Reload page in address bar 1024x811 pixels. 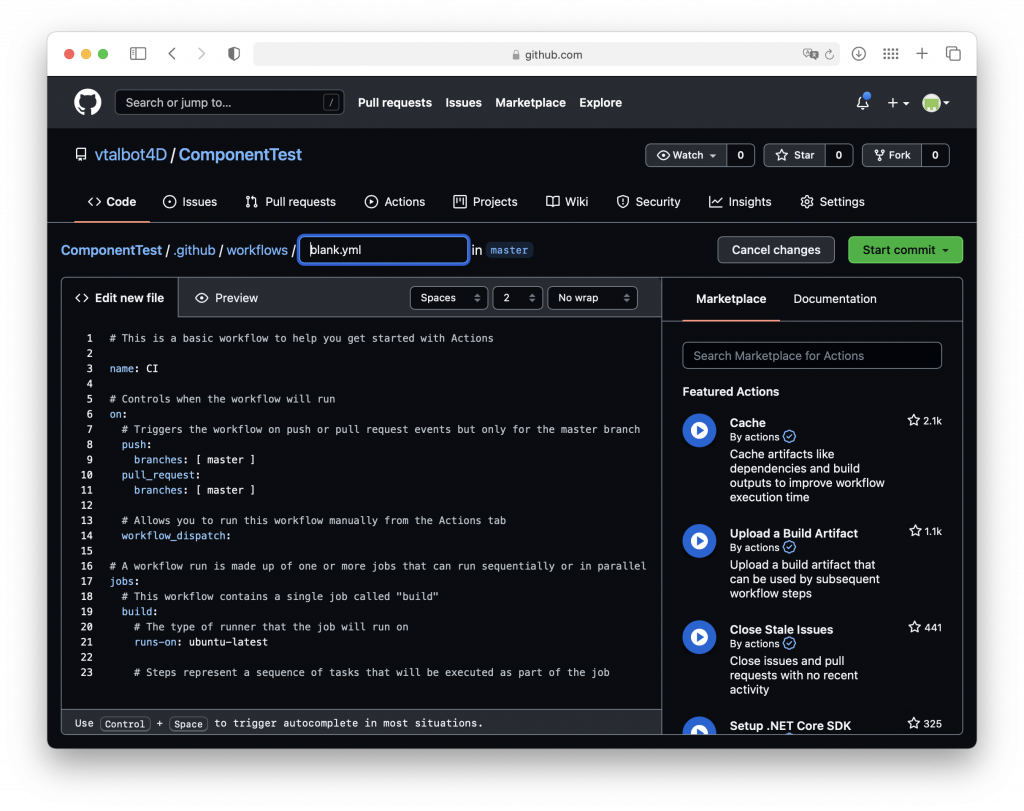[x=829, y=54]
